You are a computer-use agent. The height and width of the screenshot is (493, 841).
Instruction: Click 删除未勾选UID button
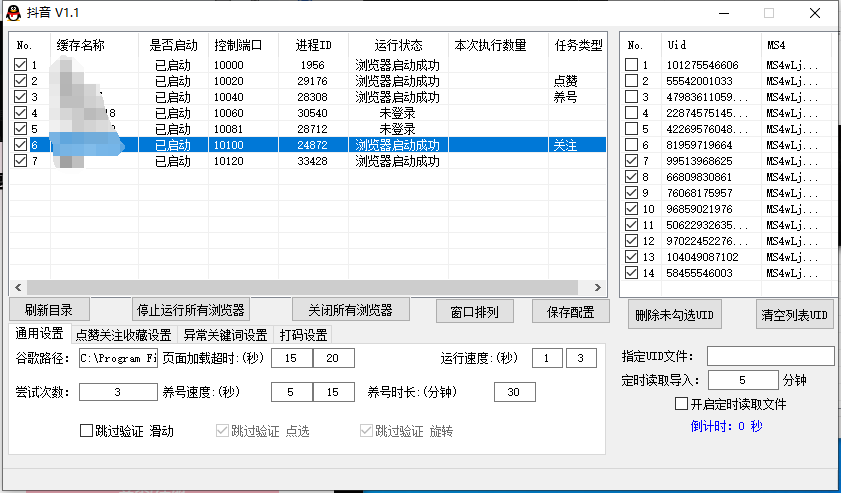click(x=674, y=315)
